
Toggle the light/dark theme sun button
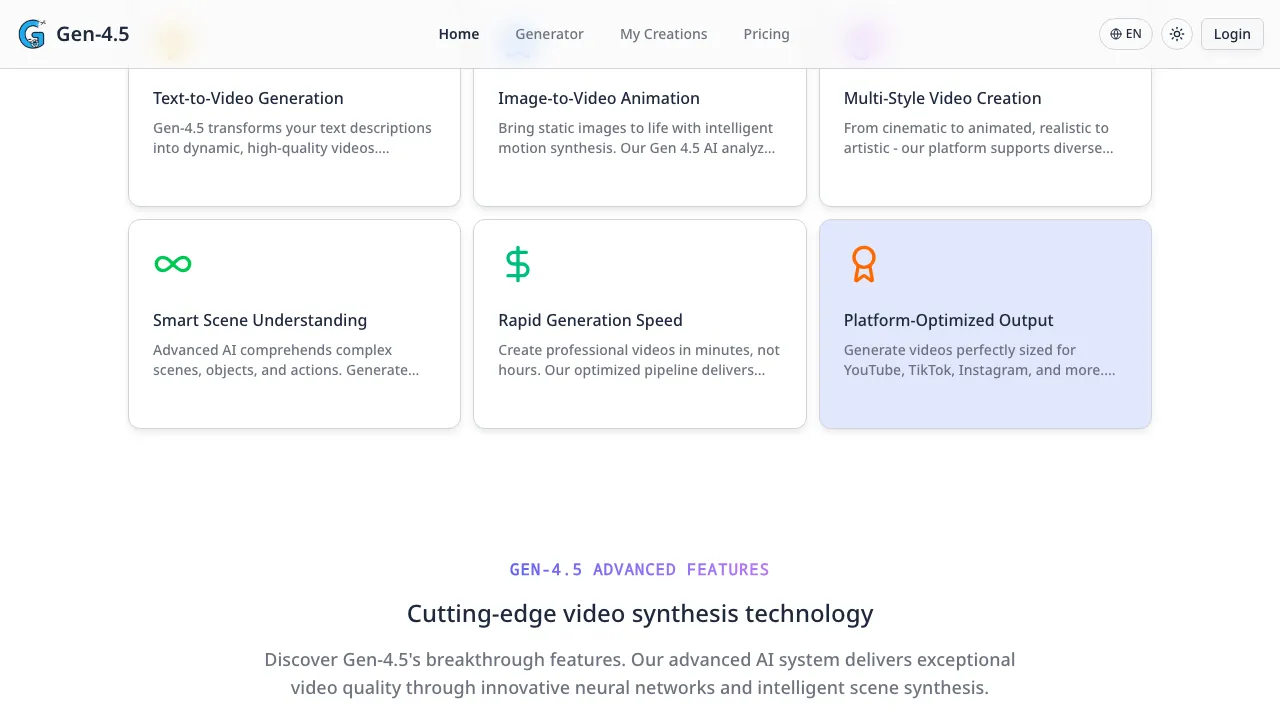1177,34
